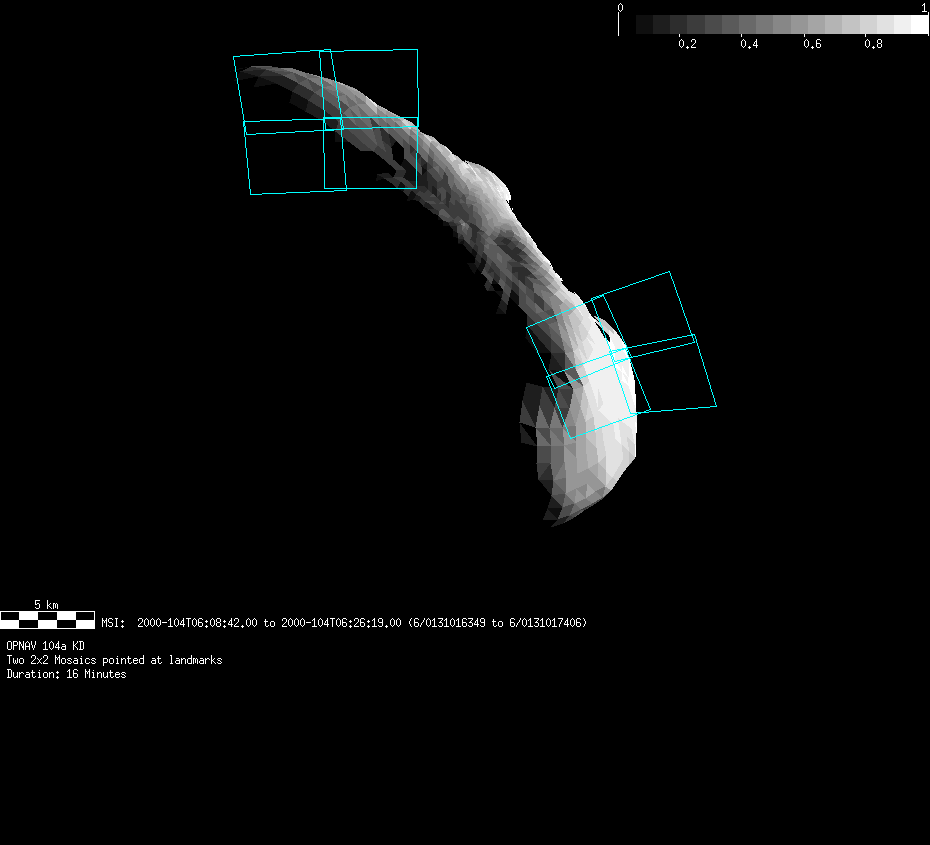Viewport: 930px width, 845px height.
Task: Click the "5 km" scale label
Action: click(x=46, y=605)
